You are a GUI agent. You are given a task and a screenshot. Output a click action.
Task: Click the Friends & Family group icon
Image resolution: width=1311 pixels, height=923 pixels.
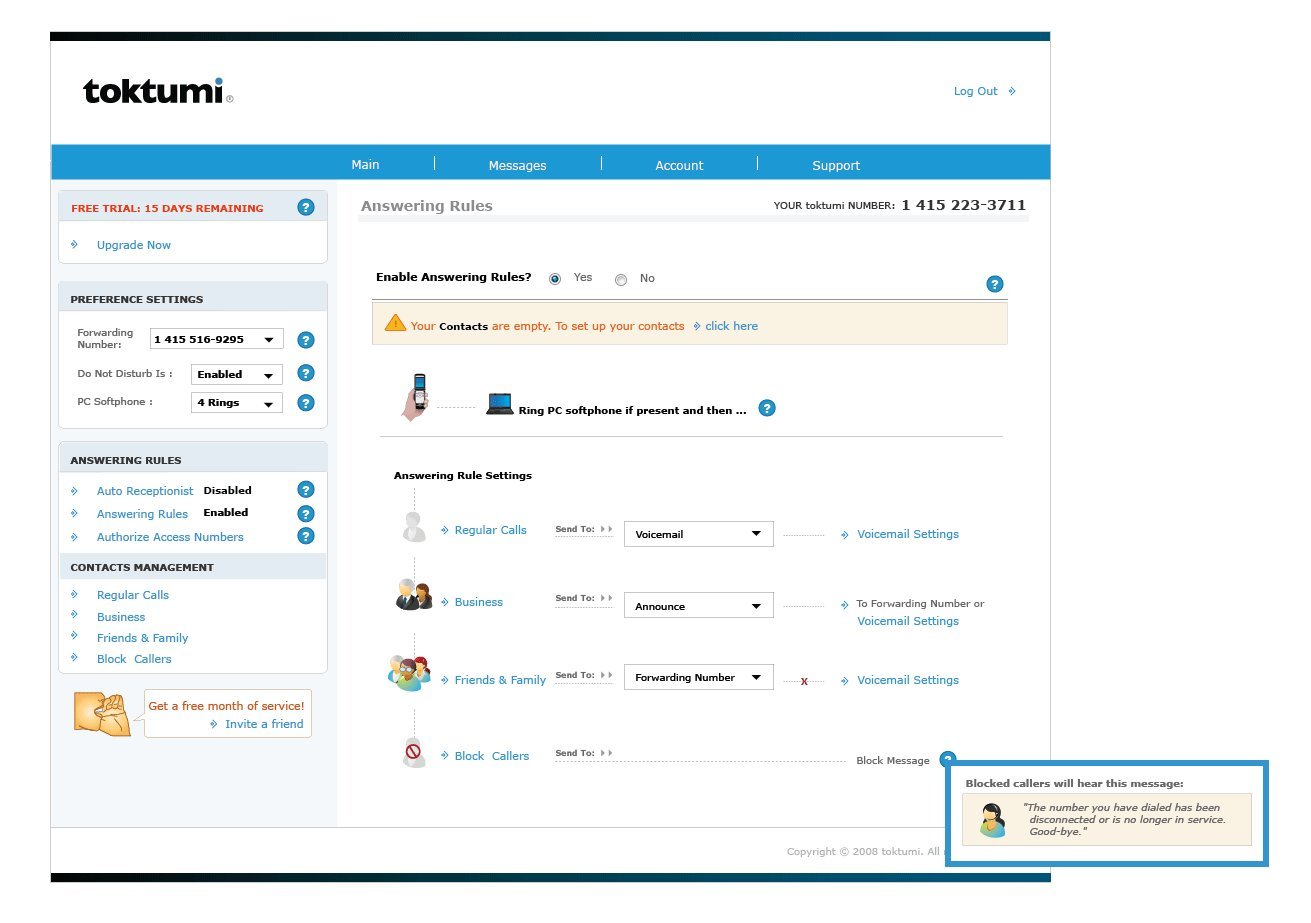409,673
